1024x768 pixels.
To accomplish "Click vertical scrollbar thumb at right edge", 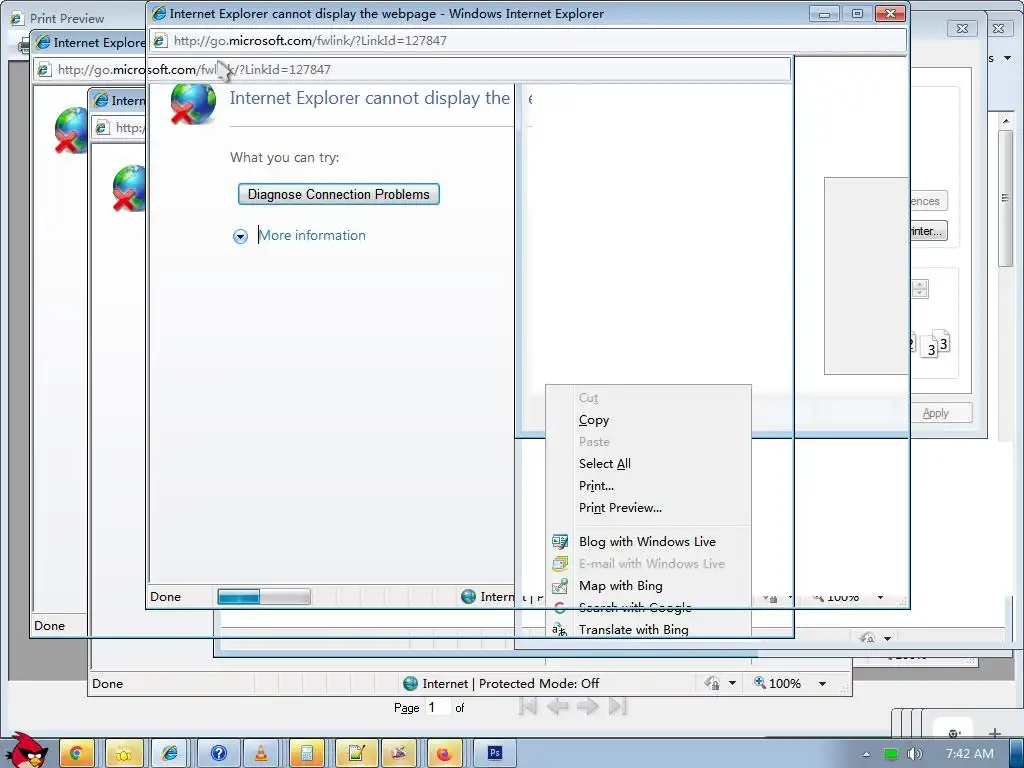I will [x=1005, y=198].
